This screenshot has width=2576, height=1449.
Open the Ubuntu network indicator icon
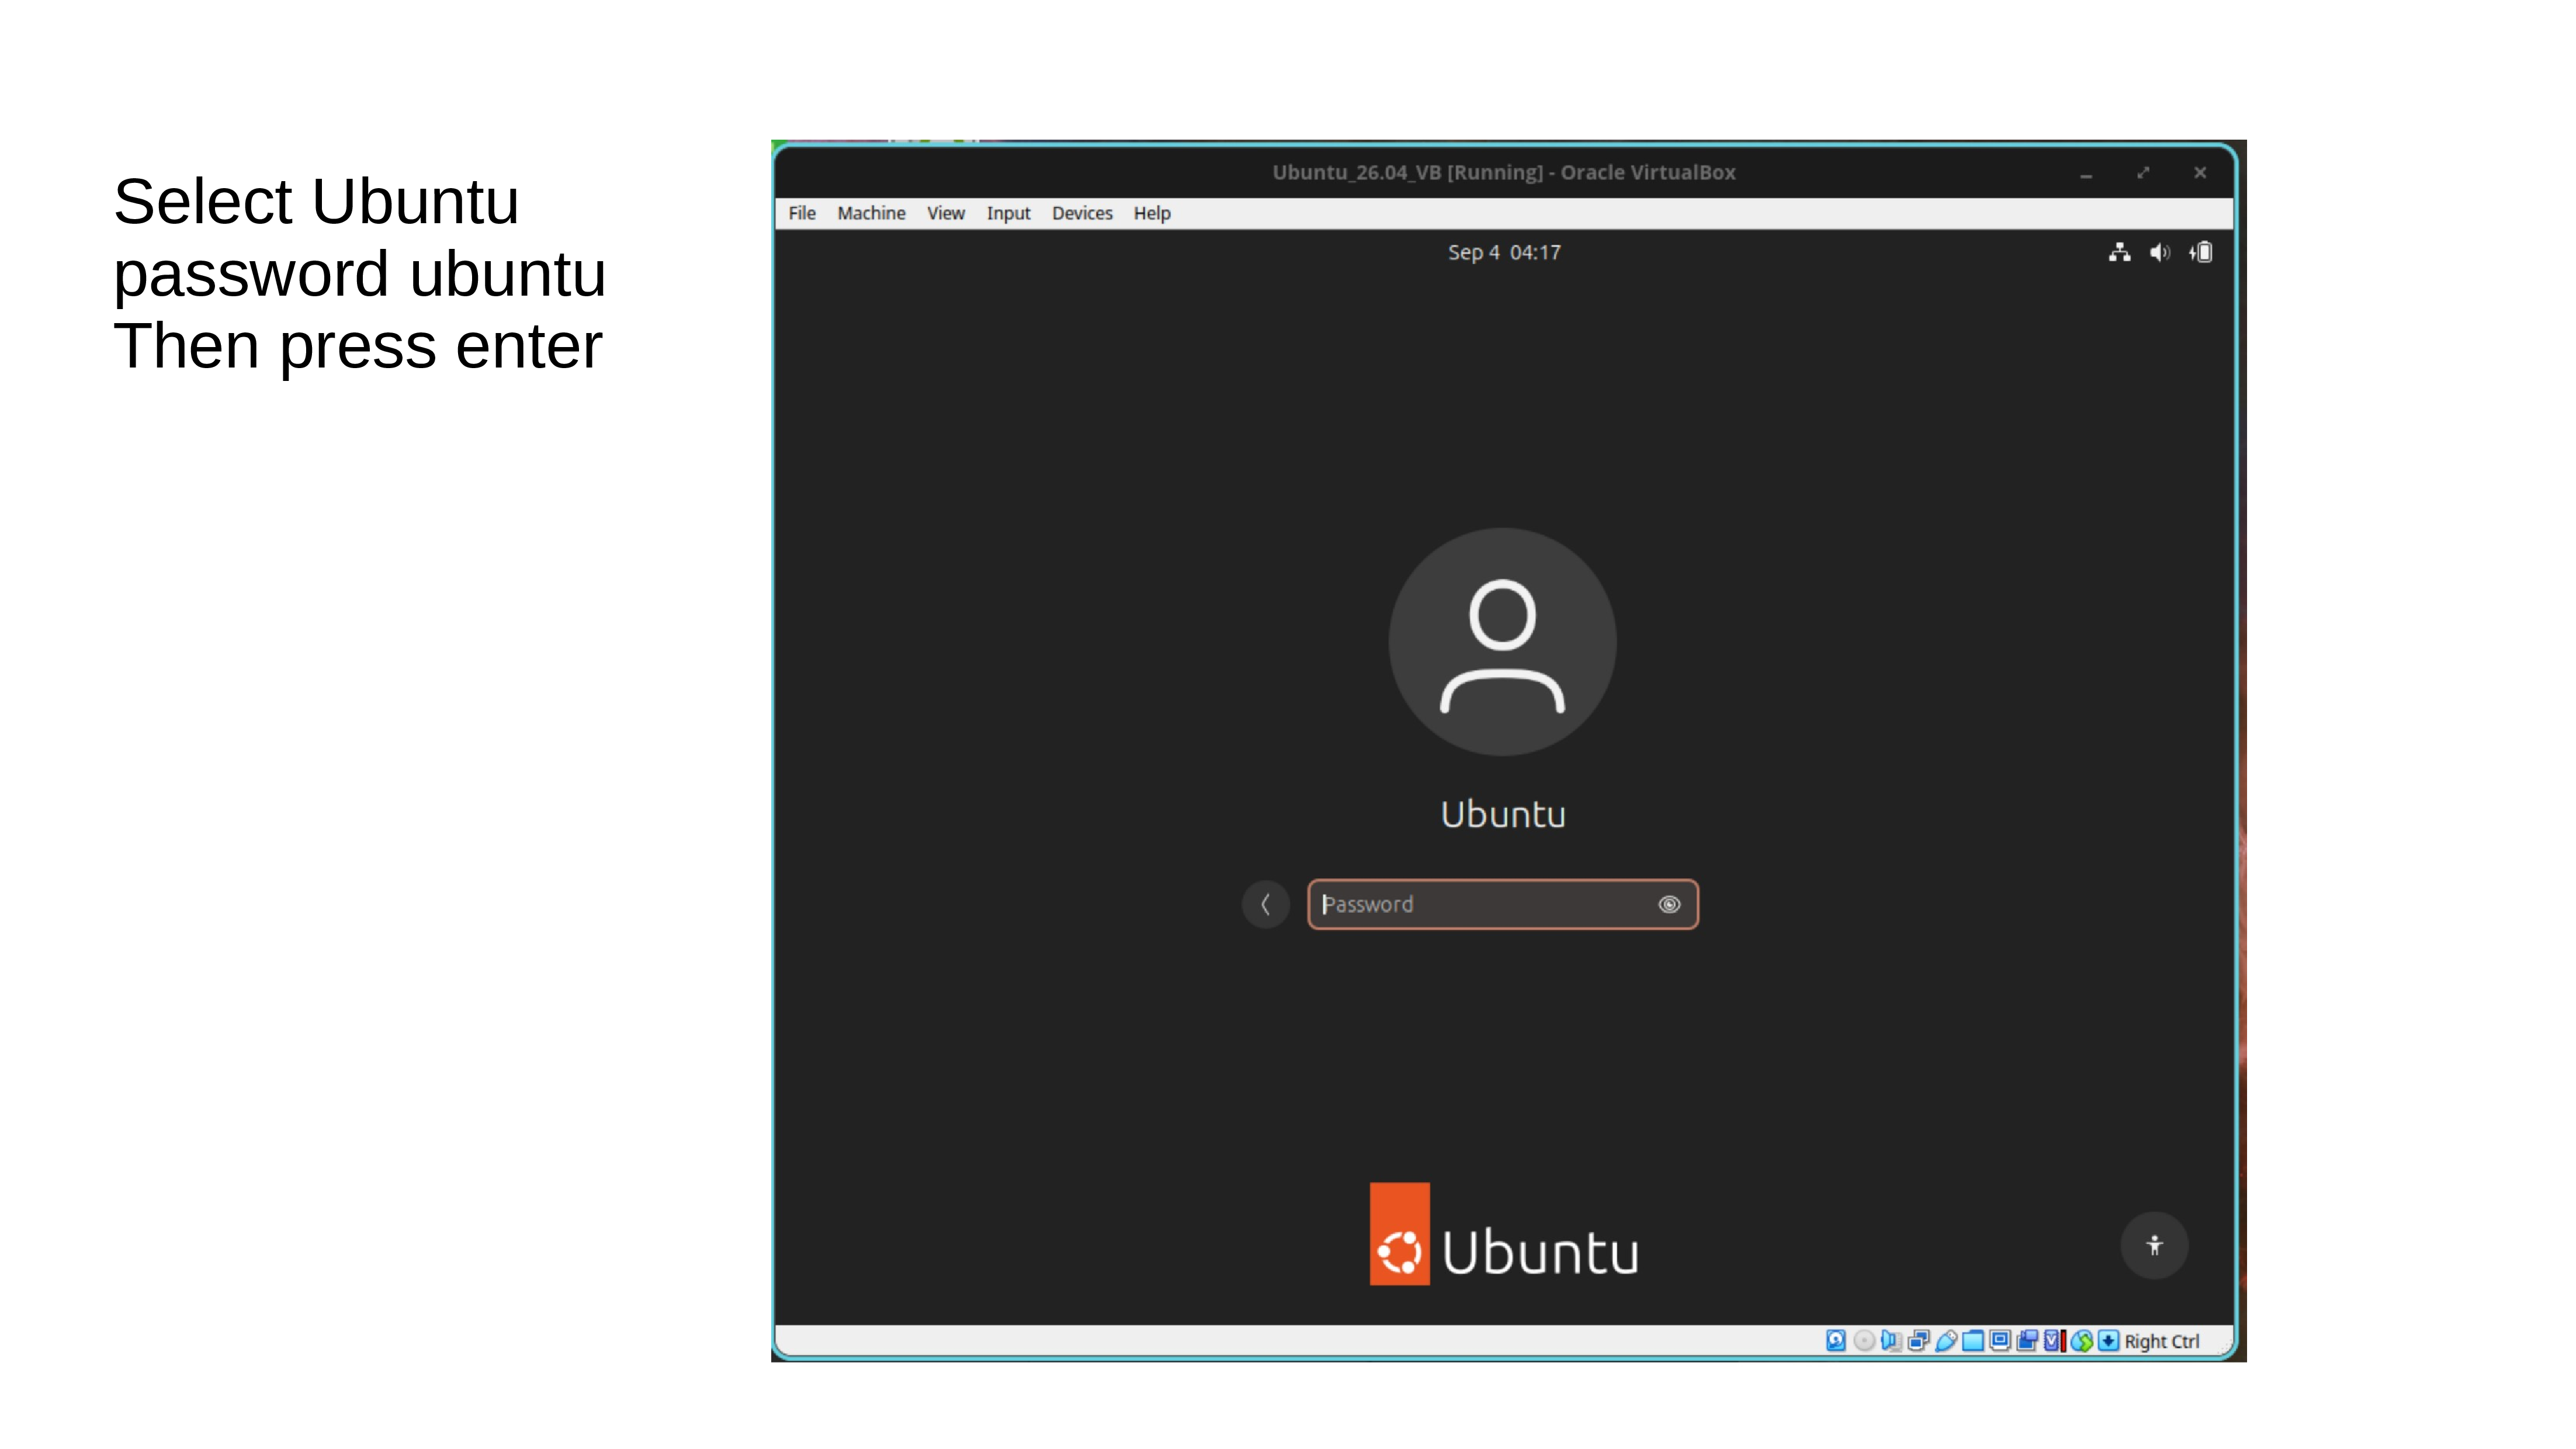2119,252
